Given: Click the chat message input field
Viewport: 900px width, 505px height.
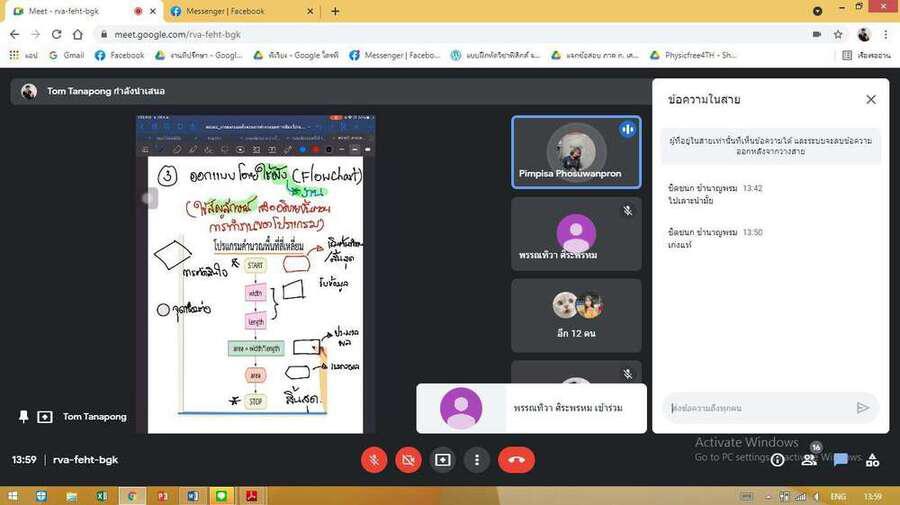Looking at the screenshot, I should coord(755,408).
